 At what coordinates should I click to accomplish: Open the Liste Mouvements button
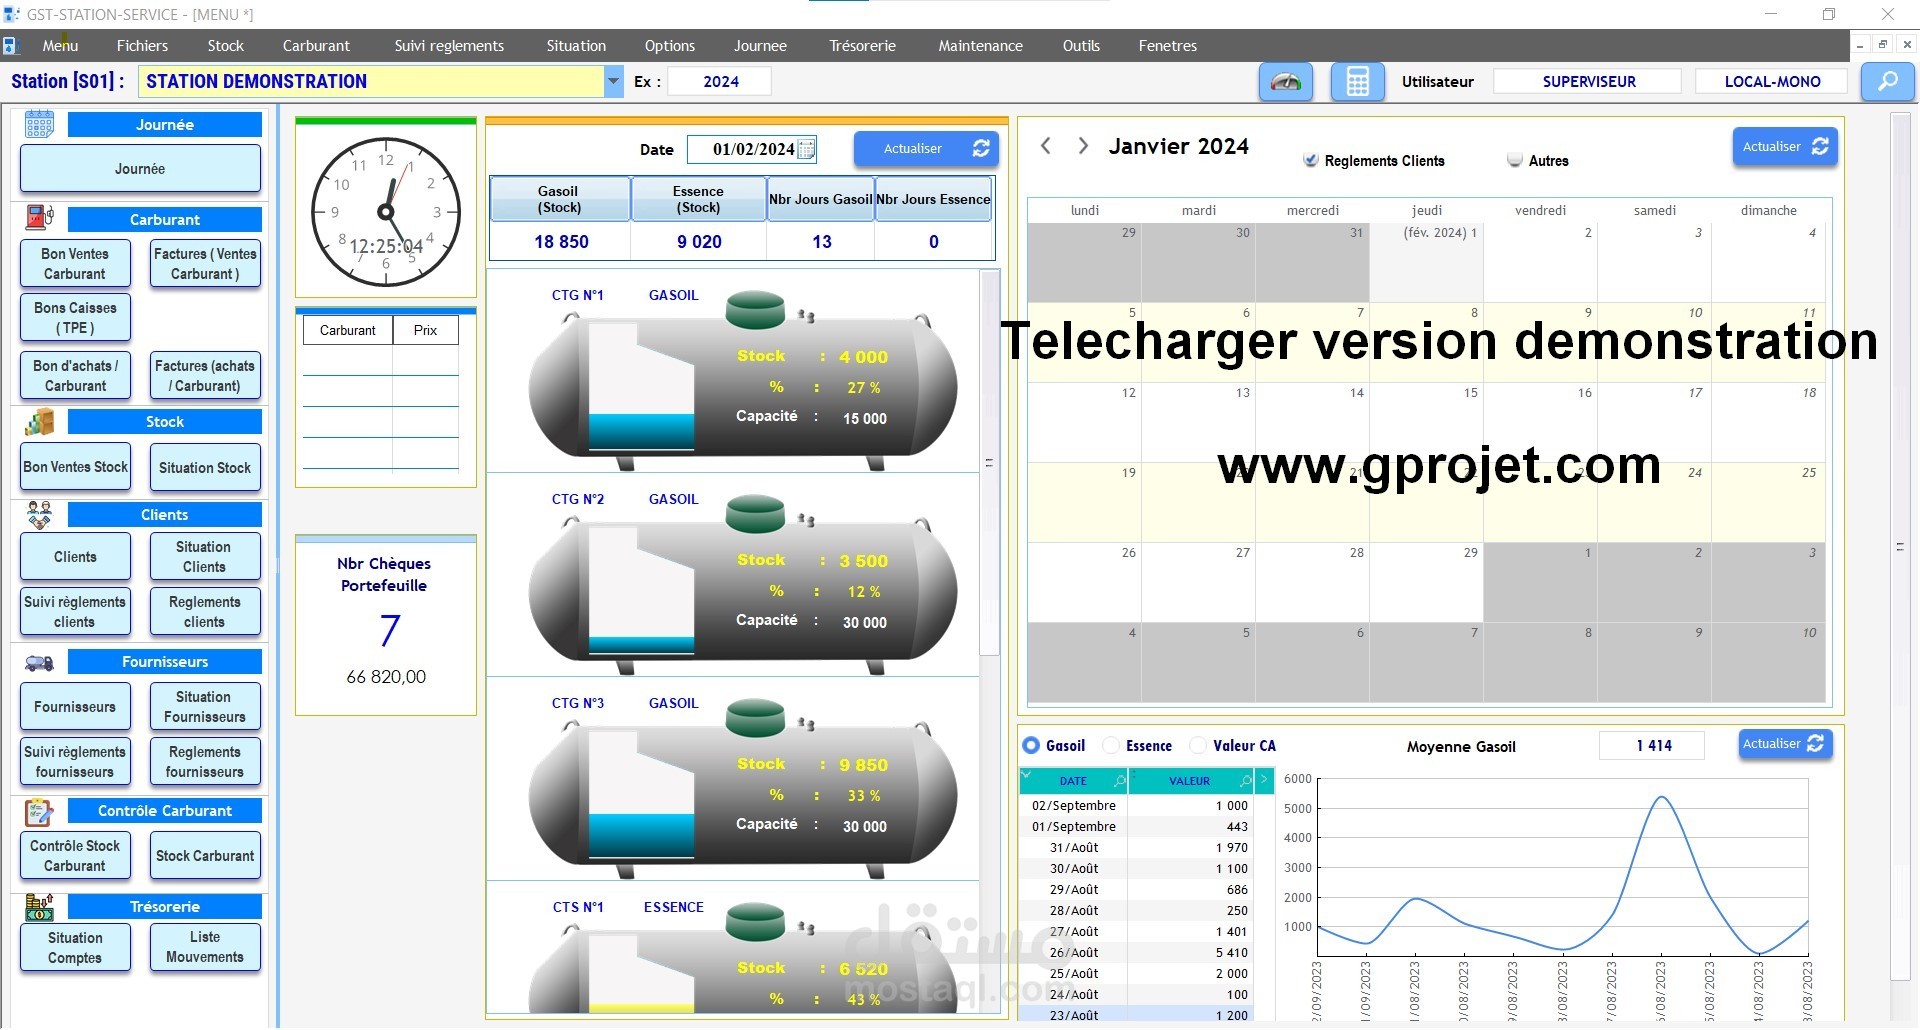tap(205, 947)
